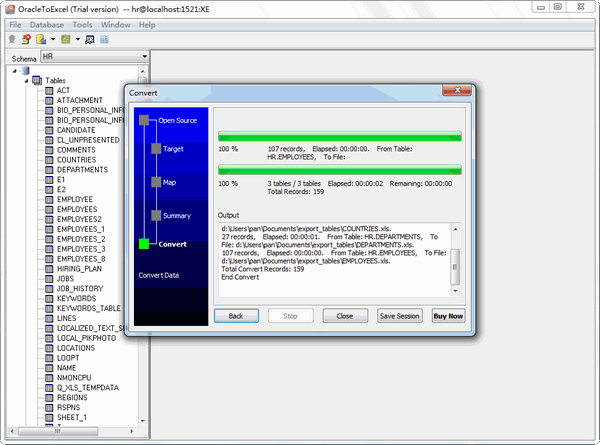Click the Open Source step square in wizard

pos(144,120)
